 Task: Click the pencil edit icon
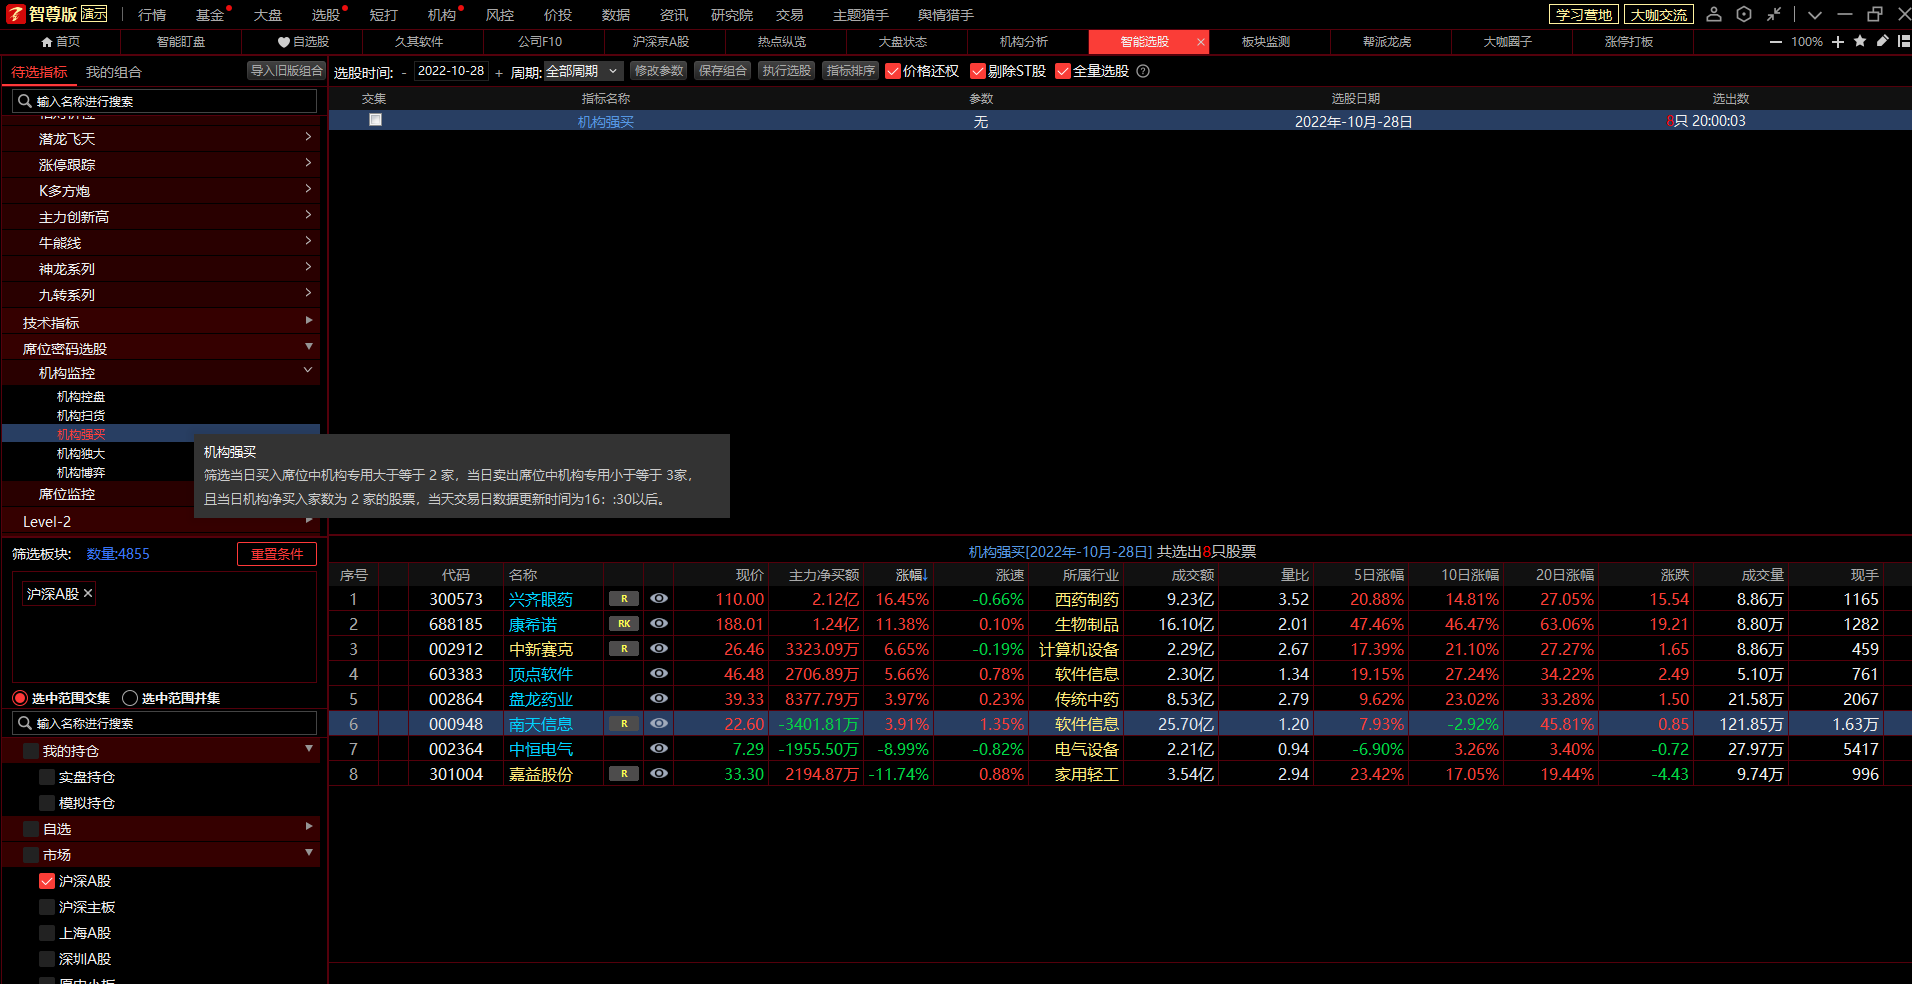[1882, 41]
